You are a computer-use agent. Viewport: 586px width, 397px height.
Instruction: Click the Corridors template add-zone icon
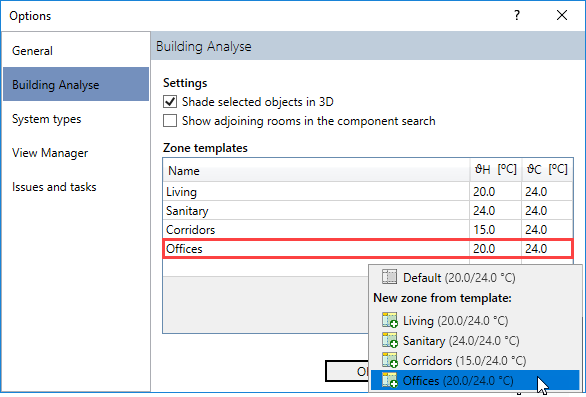[x=389, y=360]
